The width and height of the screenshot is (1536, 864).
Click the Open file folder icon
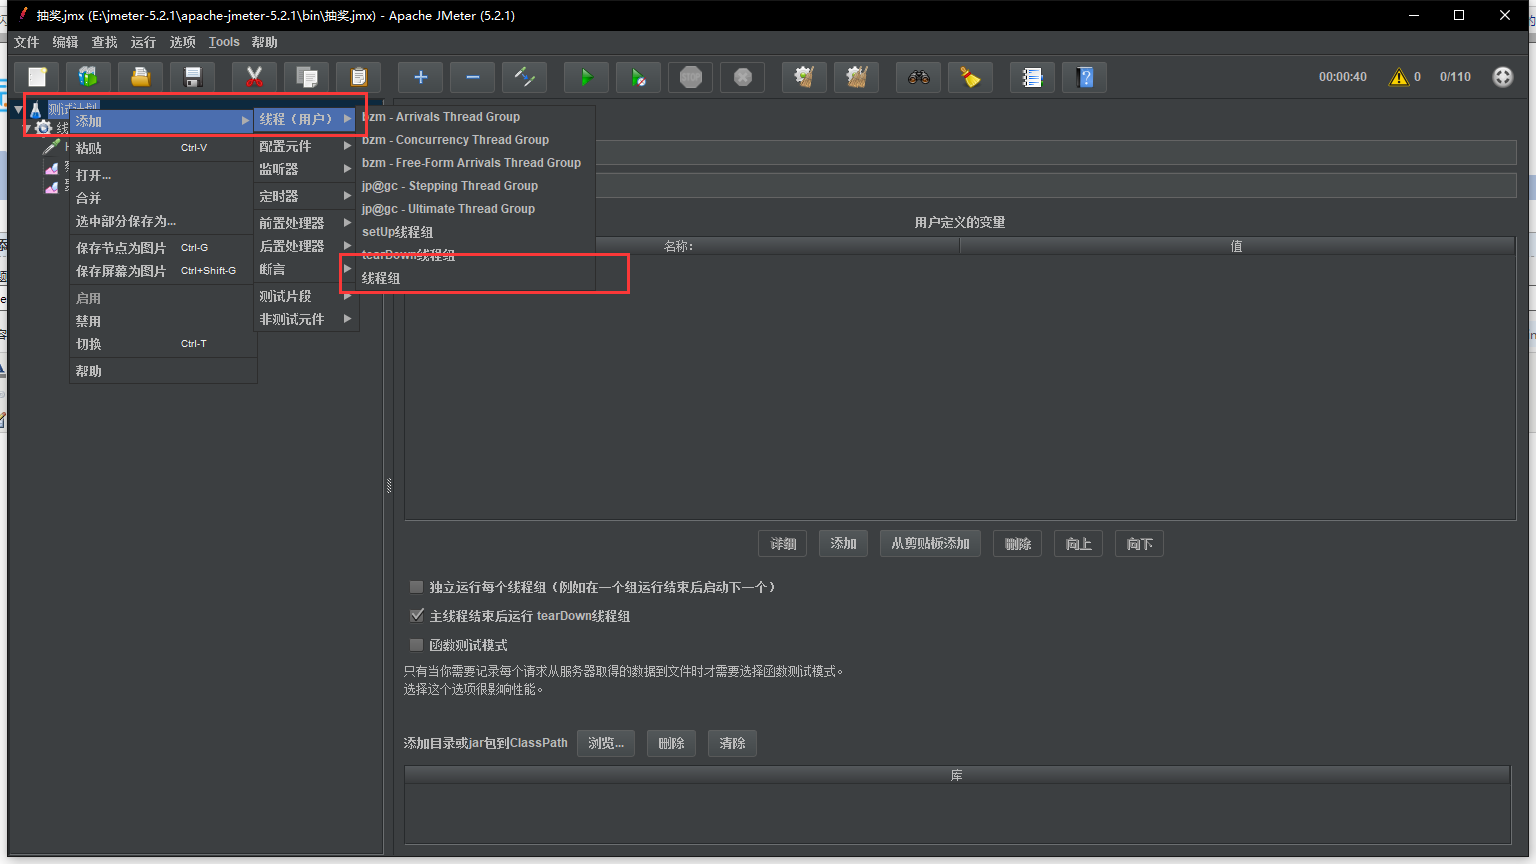pyautogui.click(x=141, y=77)
